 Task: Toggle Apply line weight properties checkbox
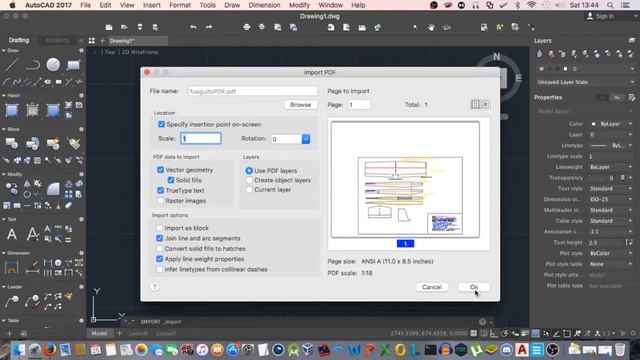[x=160, y=259]
